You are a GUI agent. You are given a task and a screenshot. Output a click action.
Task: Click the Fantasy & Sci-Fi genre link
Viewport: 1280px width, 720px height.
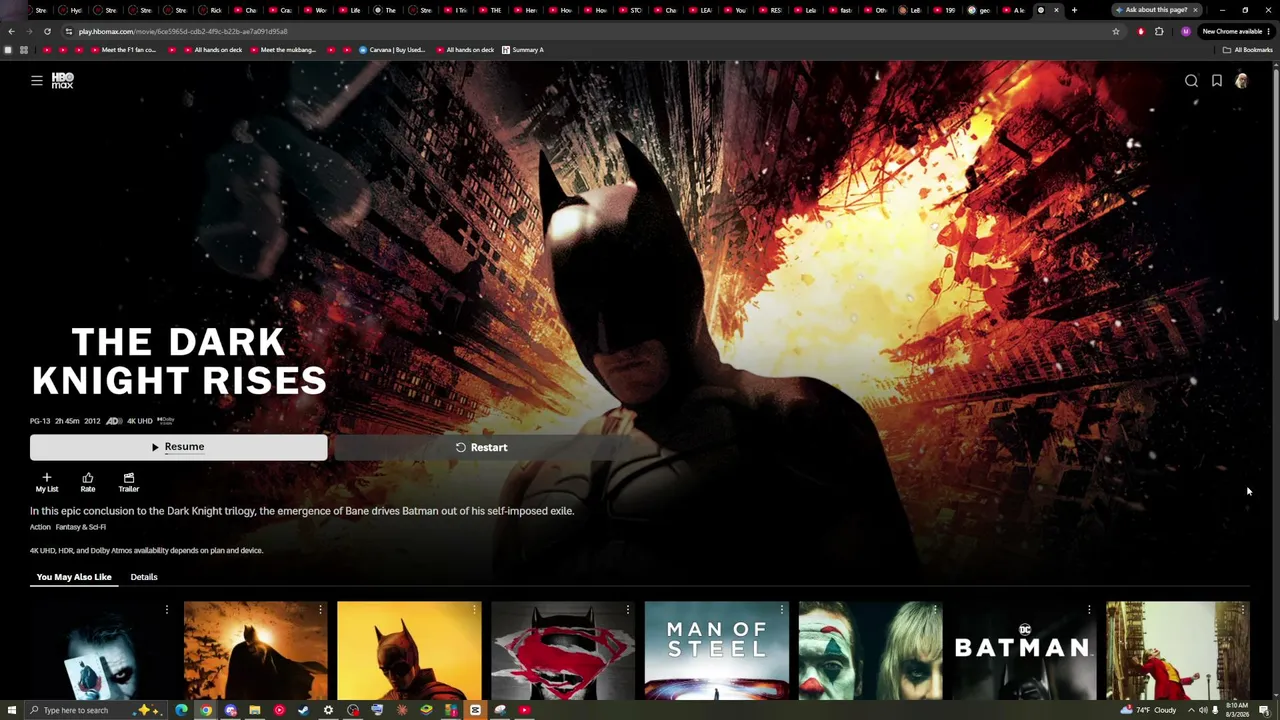81,527
